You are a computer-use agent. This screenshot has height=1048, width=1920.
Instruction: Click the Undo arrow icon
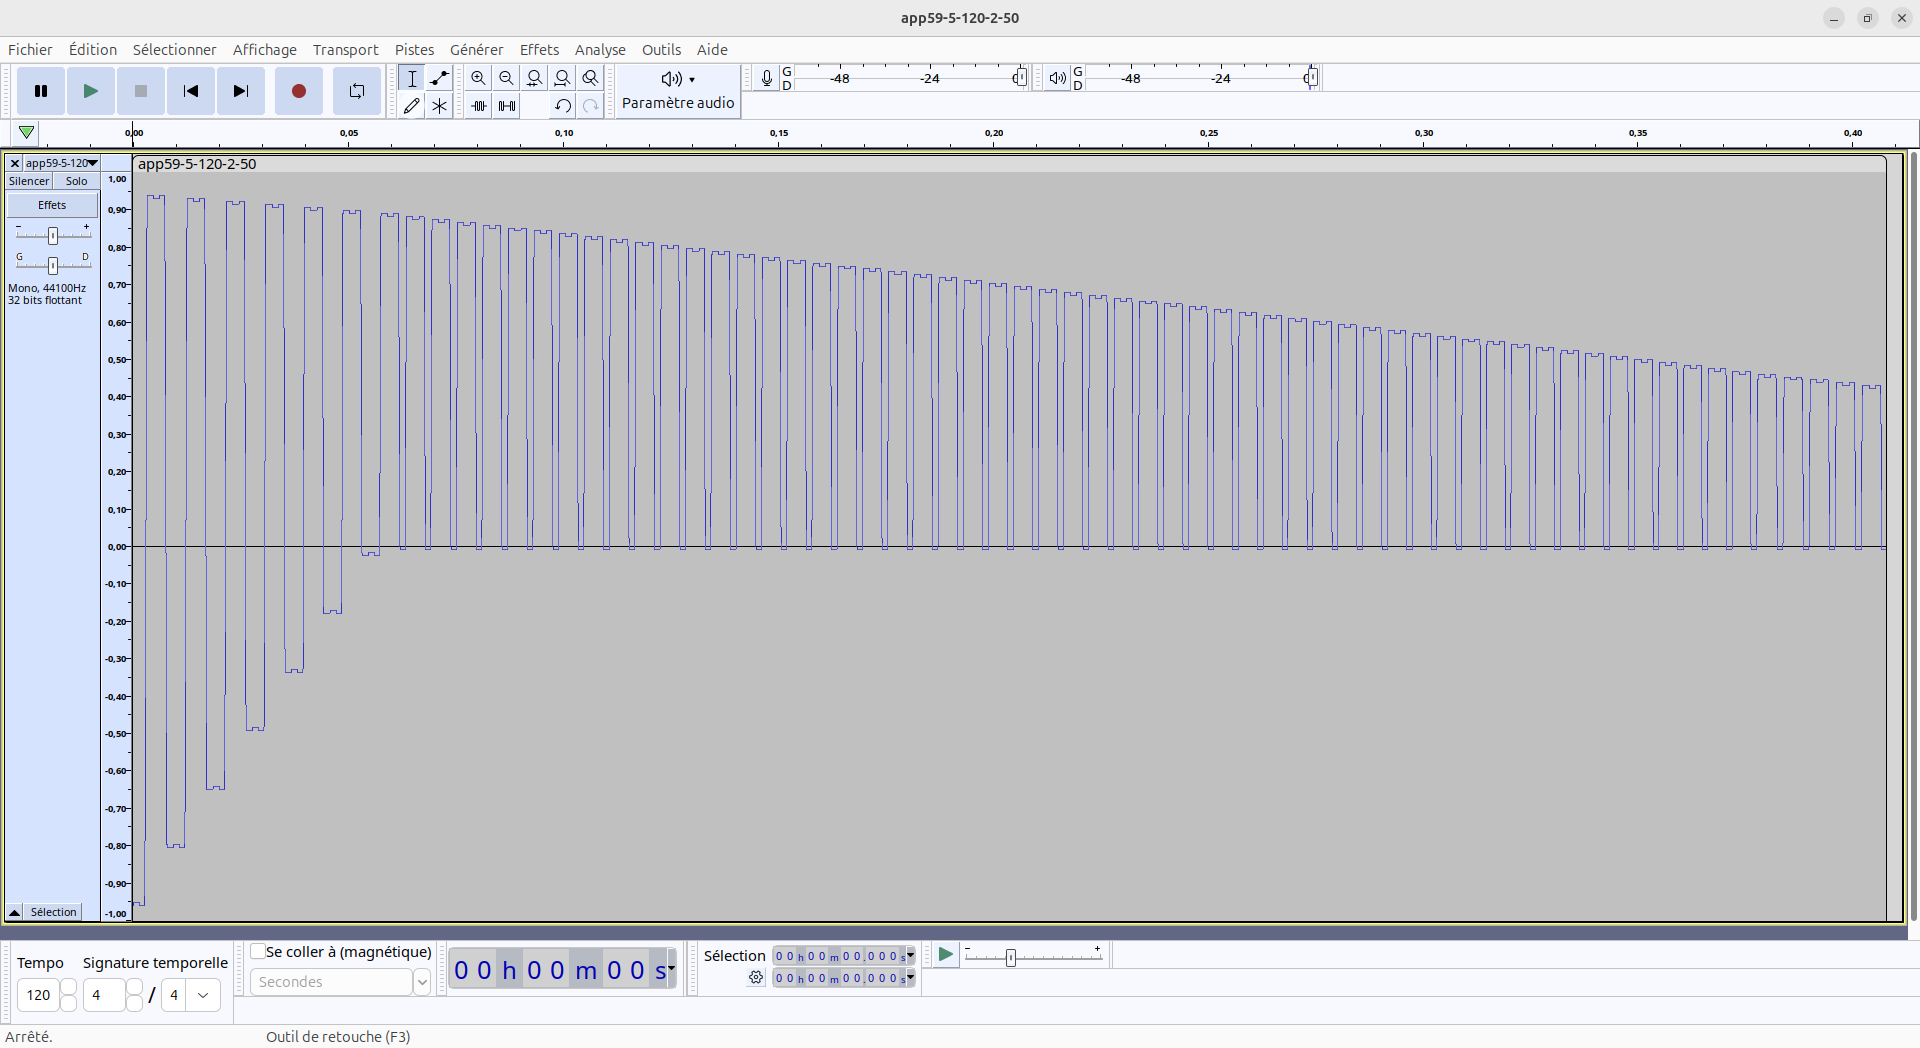pos(563,106)
